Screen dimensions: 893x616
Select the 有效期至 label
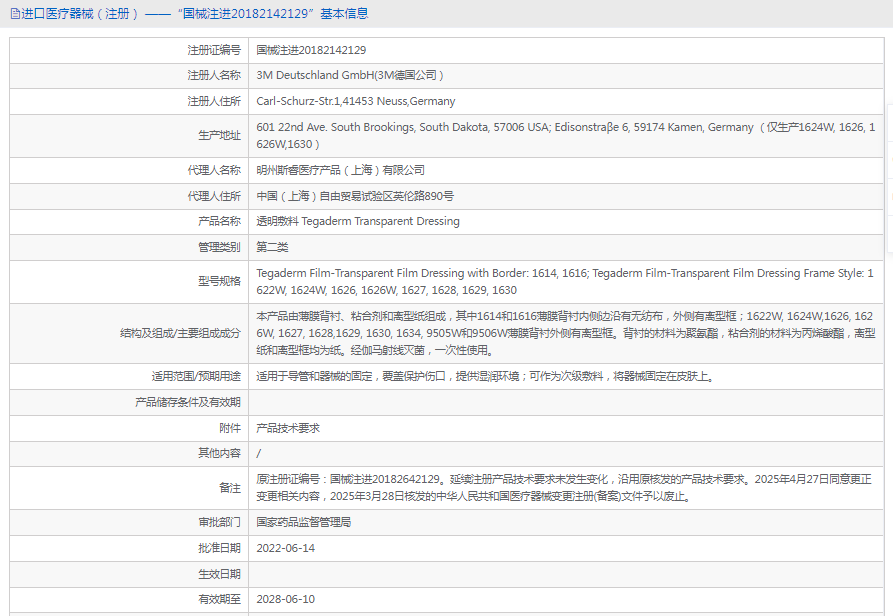219,599
